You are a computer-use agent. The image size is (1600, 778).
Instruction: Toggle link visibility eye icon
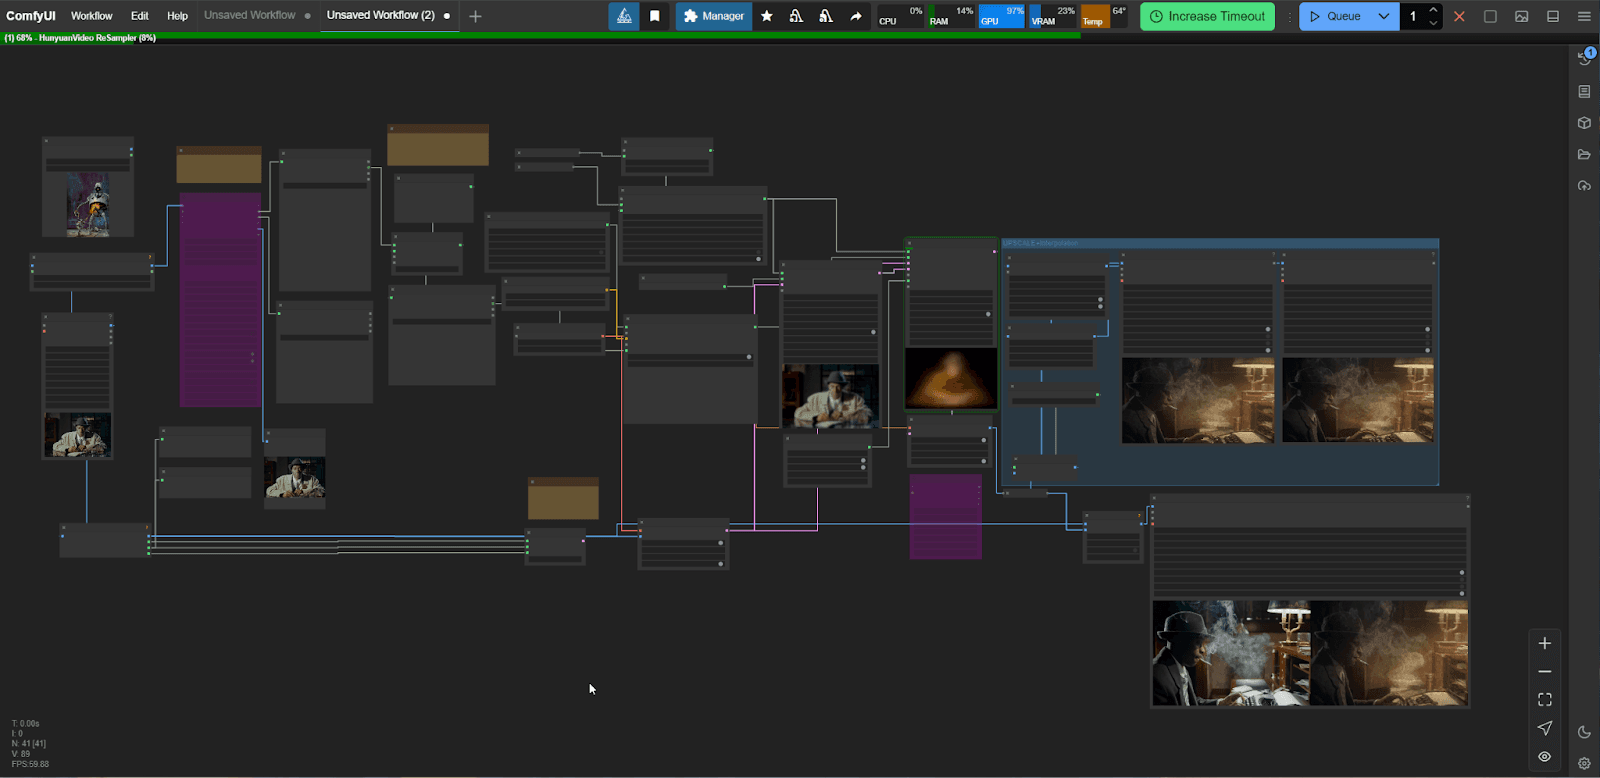(1545, 756)
